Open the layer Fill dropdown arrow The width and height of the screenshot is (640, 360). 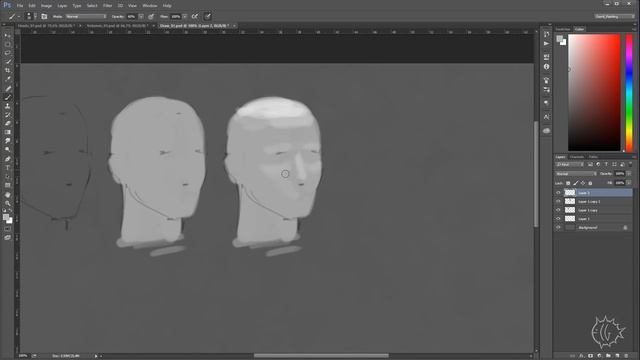pos(629,183)
